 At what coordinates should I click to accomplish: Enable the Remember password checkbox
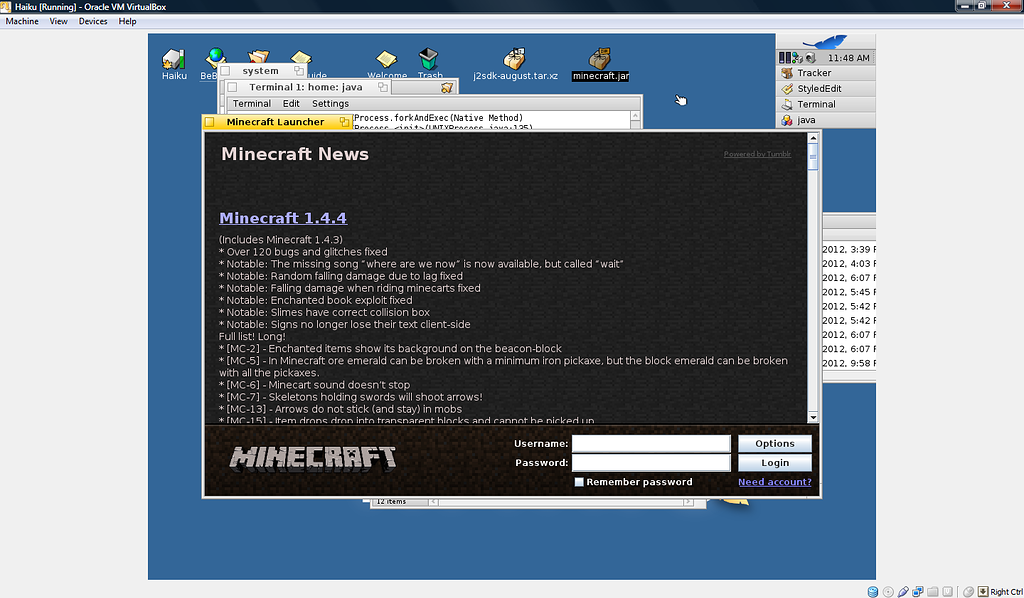(x=577, y=481)
